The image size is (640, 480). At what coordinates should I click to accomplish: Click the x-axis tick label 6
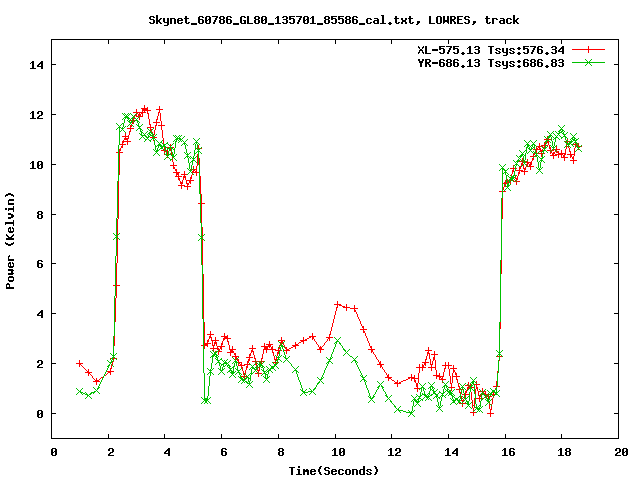click(x=224, y=452)
